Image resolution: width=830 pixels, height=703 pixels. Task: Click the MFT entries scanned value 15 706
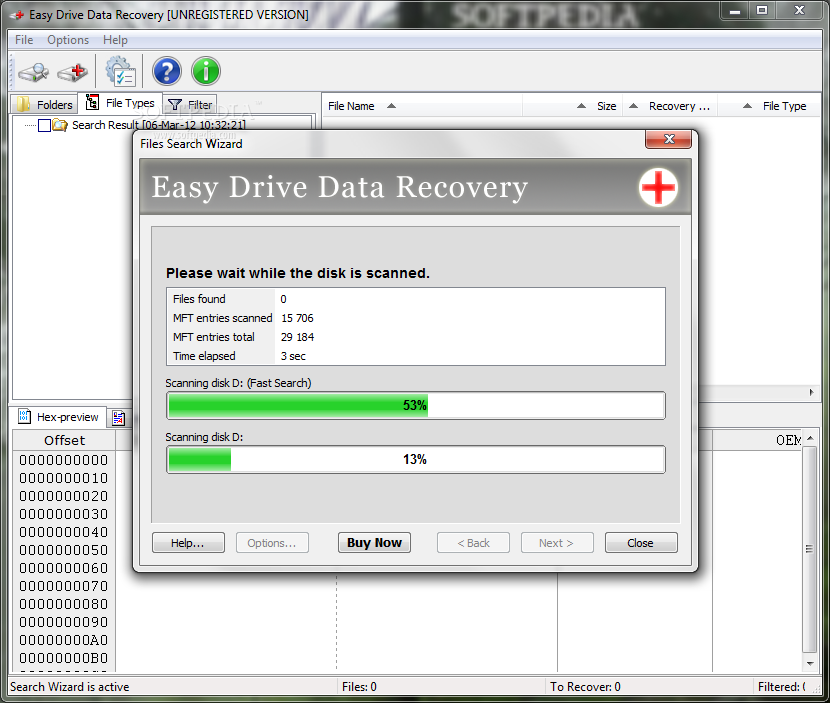297,318
